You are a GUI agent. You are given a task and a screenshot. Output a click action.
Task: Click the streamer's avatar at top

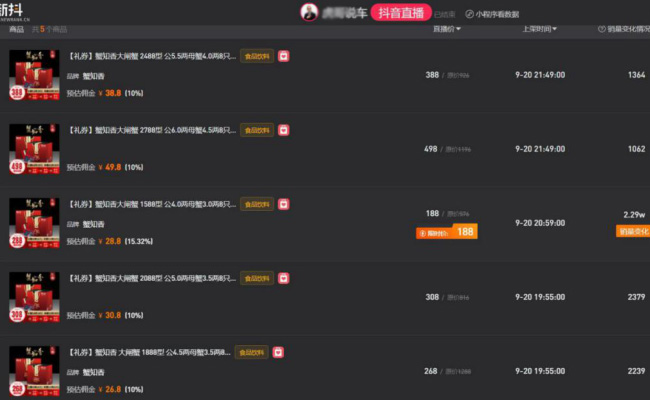coord(309,12)
